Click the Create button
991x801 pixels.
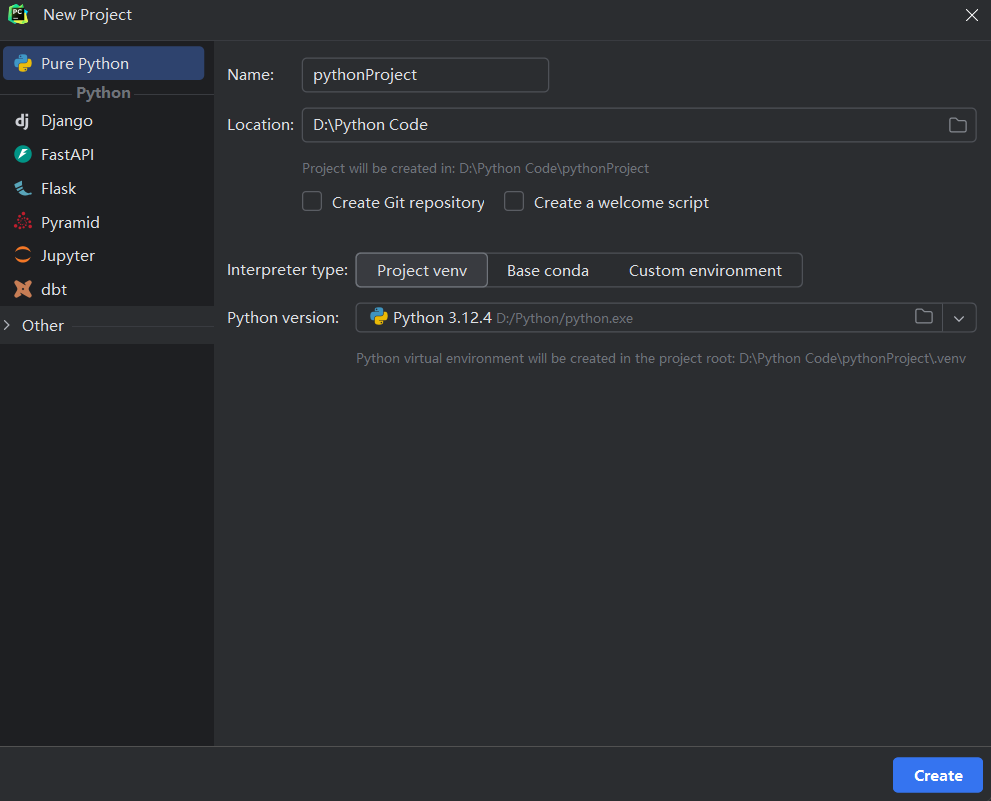coord(937,775)
